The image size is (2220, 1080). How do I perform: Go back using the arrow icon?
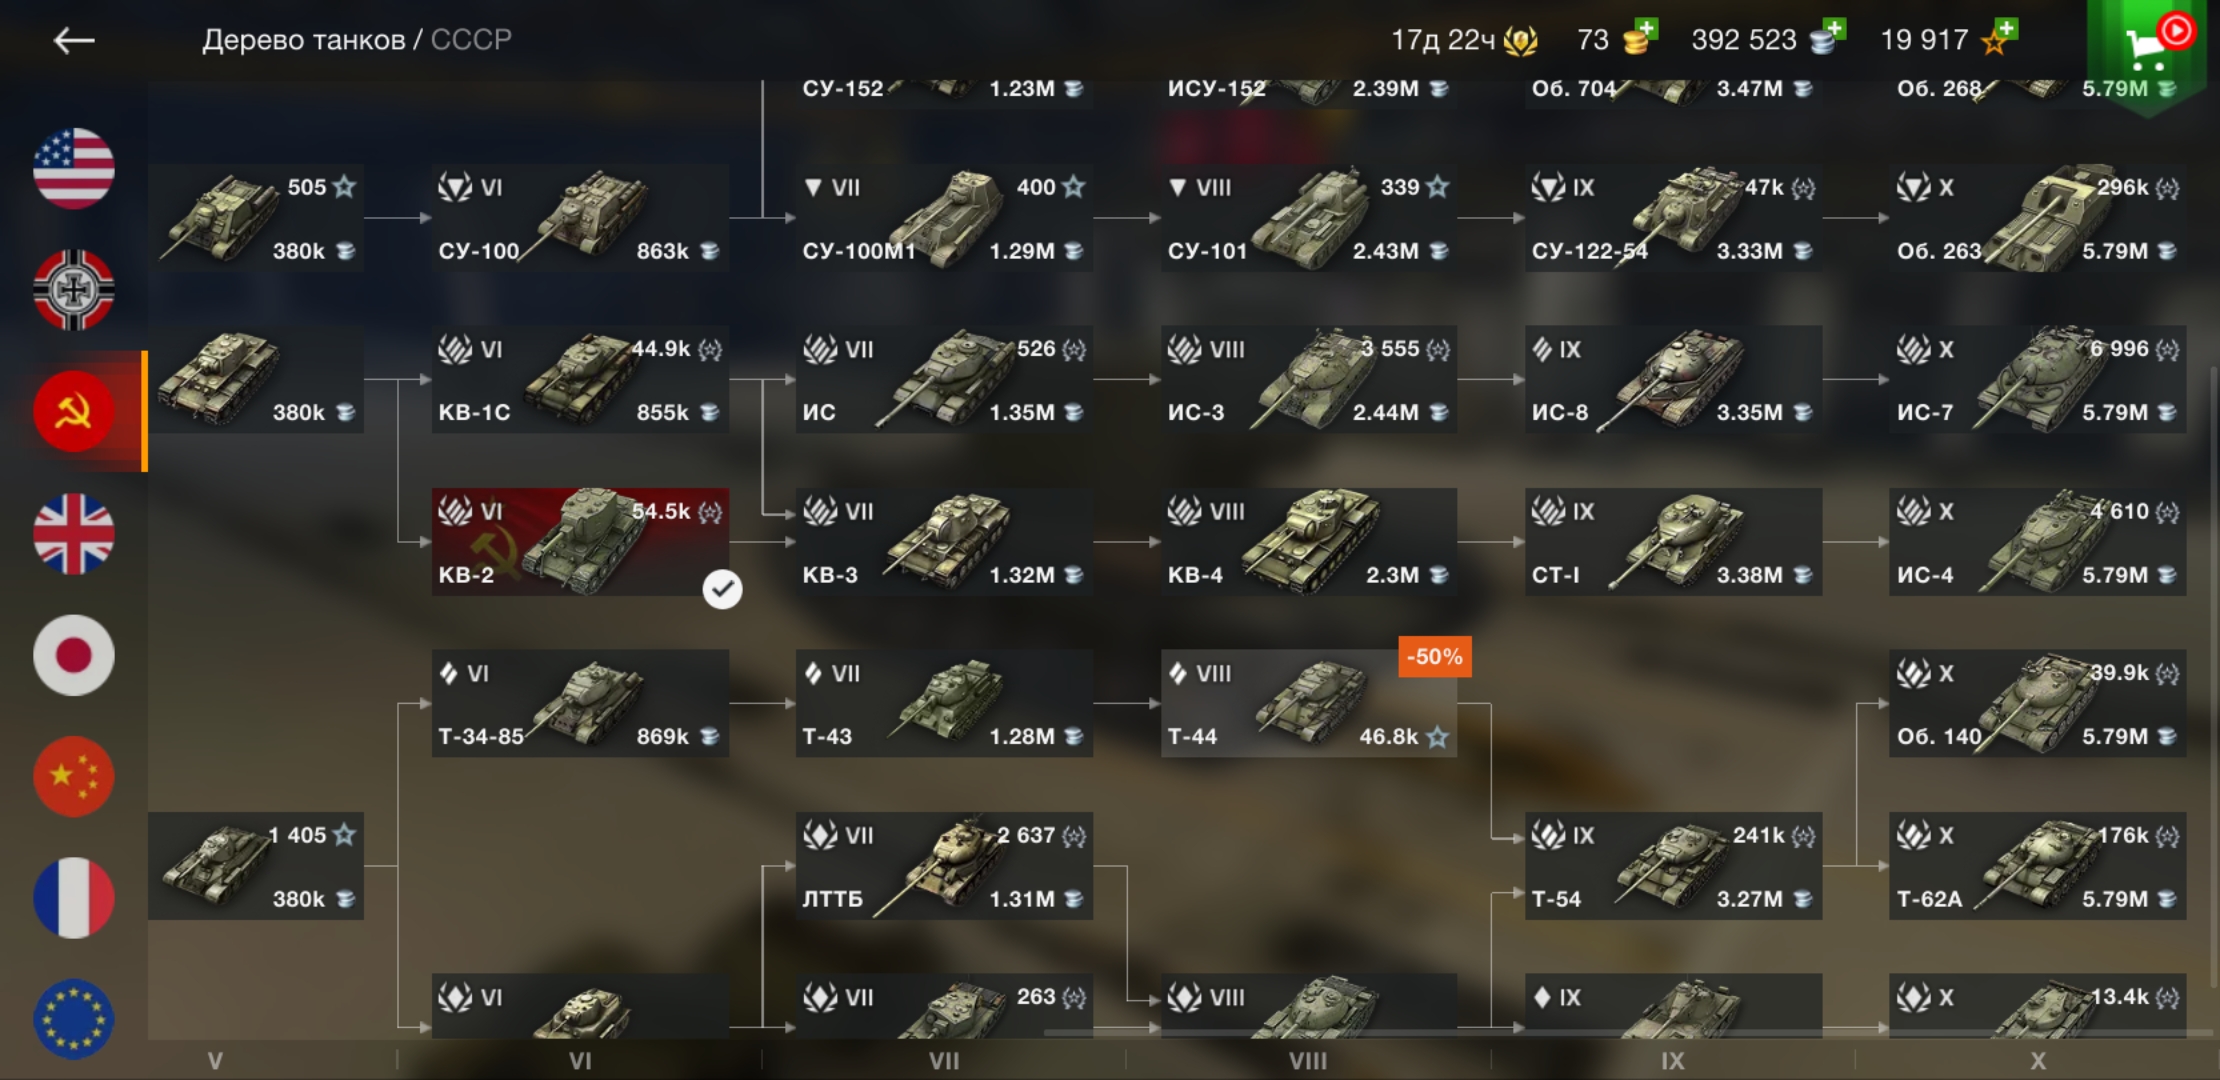tap(74, 40)
